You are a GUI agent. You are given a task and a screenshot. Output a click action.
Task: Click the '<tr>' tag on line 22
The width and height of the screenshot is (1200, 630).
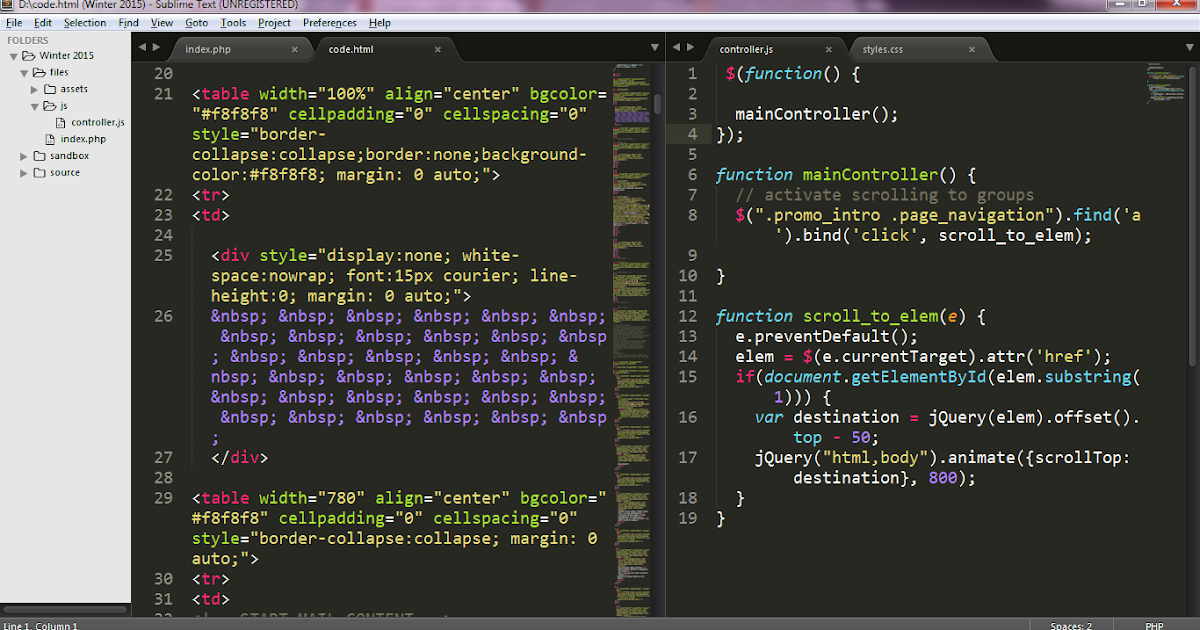[211, 195]
